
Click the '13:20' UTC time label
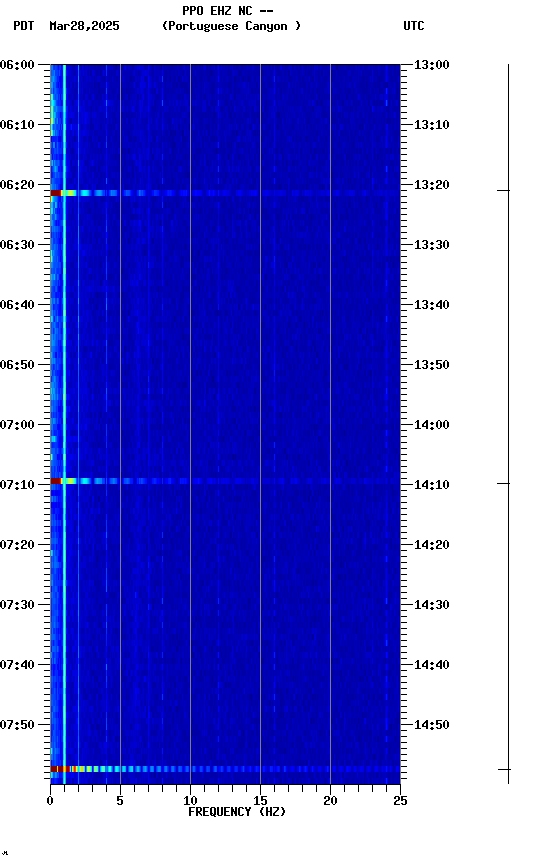[431, 185]
